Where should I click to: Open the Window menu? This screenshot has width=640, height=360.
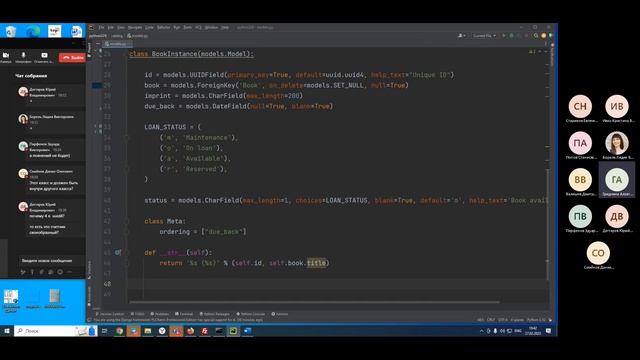pyautogui.click(x=211, y=27)
